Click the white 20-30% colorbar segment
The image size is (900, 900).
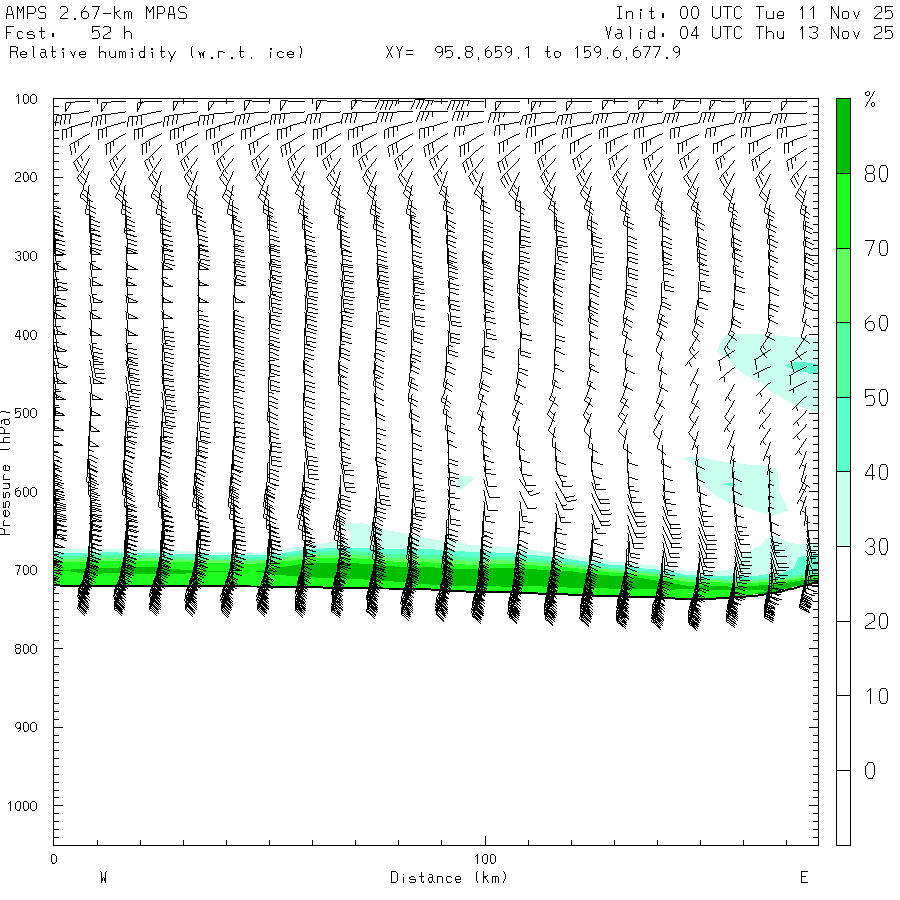843,584
